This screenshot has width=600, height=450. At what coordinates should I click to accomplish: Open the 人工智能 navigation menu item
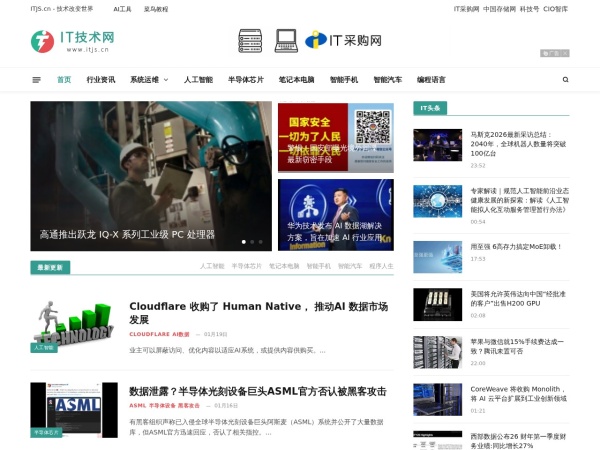tap(198, 80)
